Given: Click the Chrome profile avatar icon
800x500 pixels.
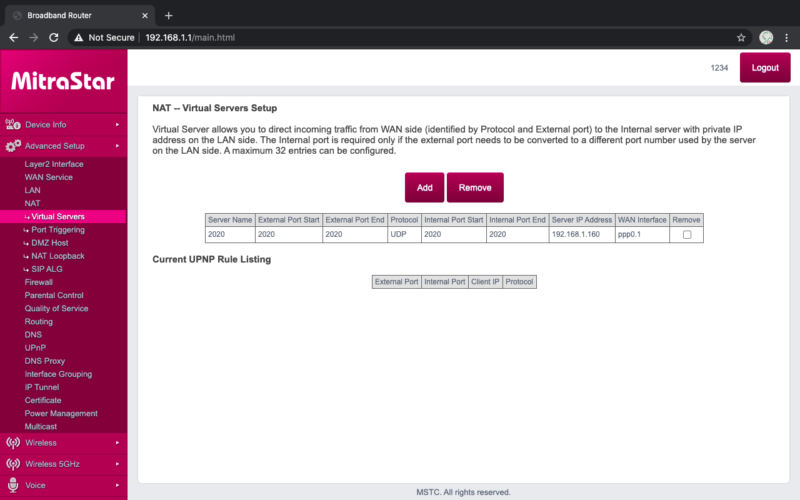Looking at the screenshot, I should 766,37.
